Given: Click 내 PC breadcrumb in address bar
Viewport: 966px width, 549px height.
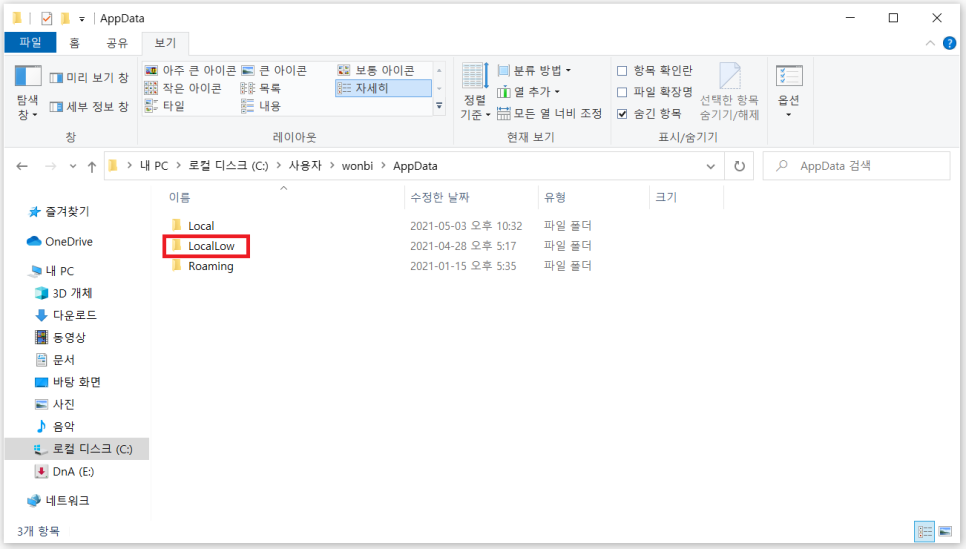Looking at the screenshot, I should 153,166.
